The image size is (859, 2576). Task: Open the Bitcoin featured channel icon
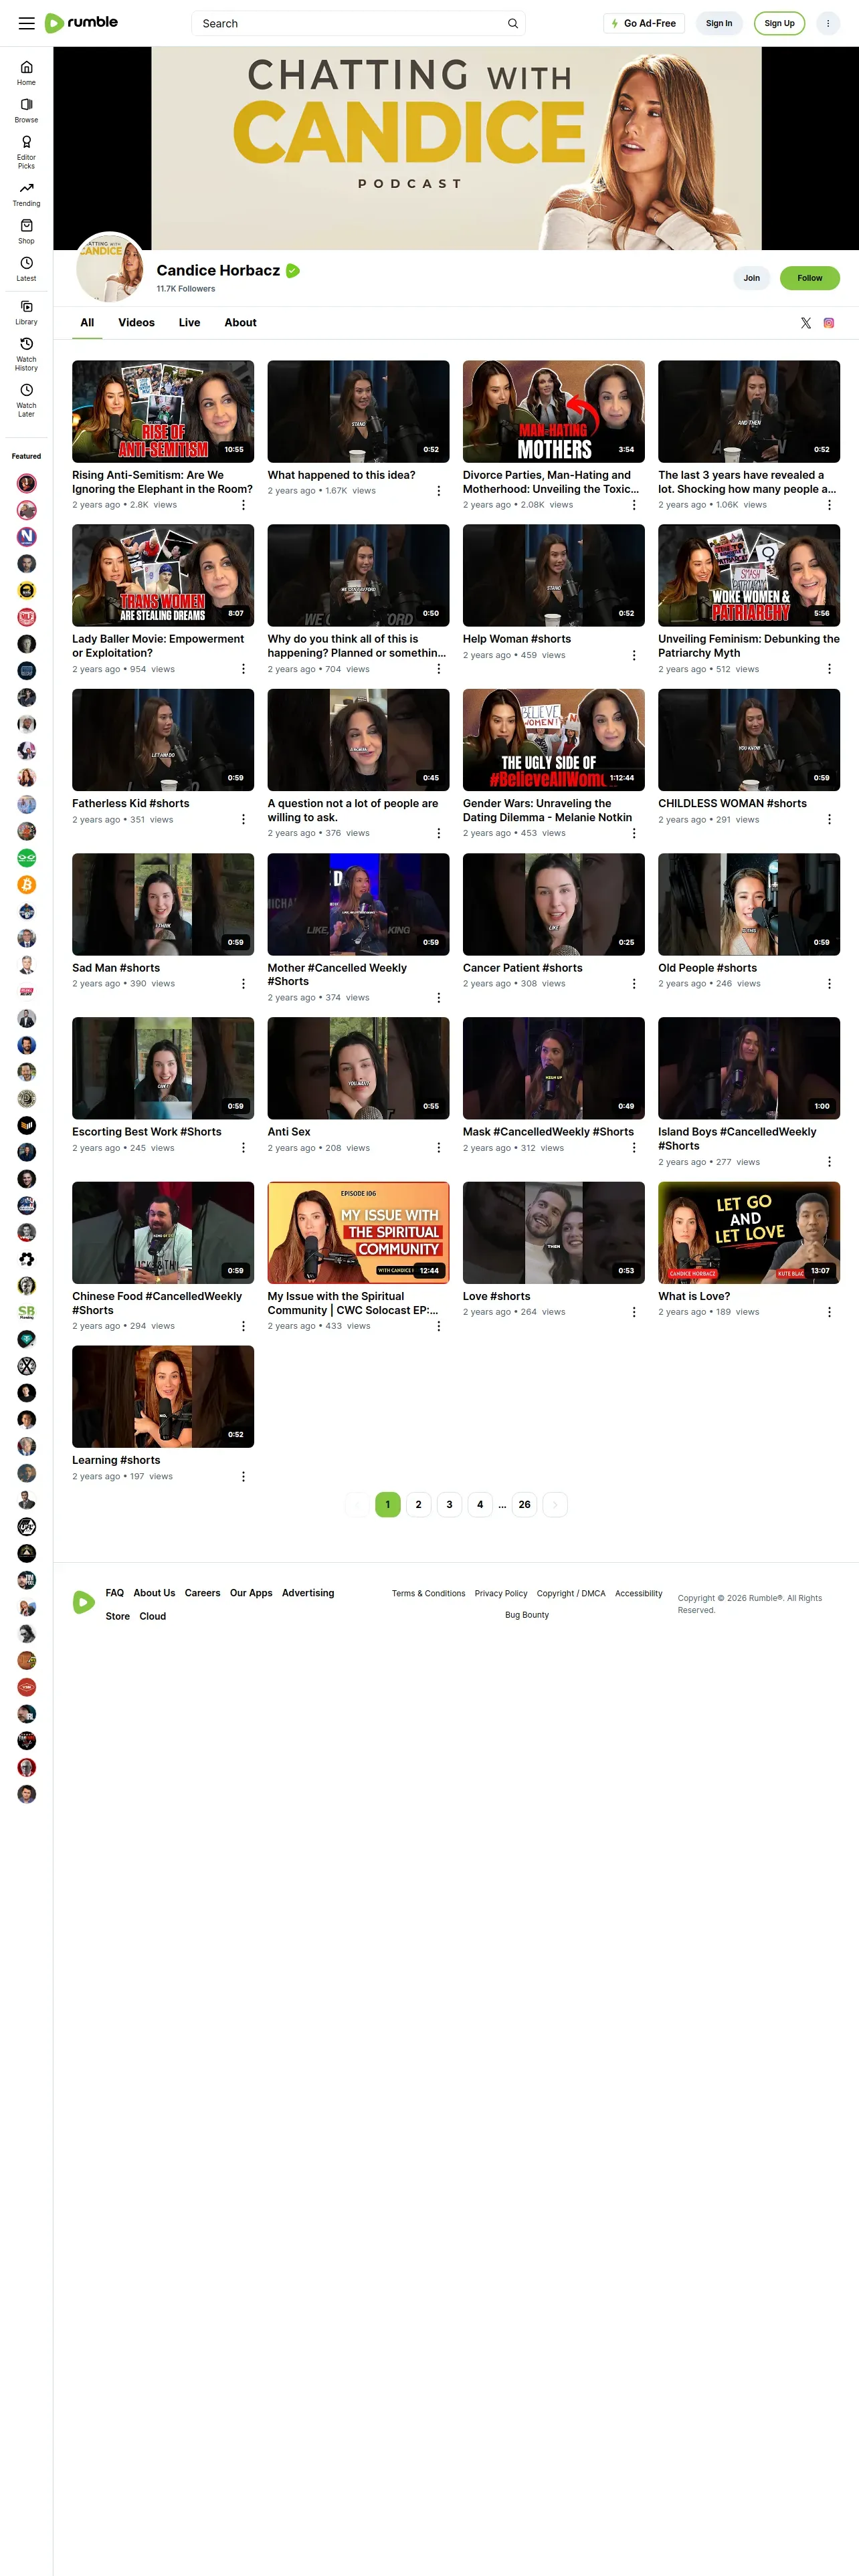[x=27, y=885]
